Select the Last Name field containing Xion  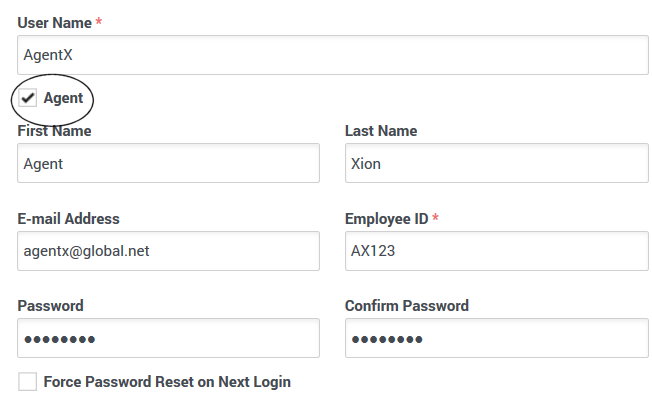pyautogui.click(x=496, y=164)
